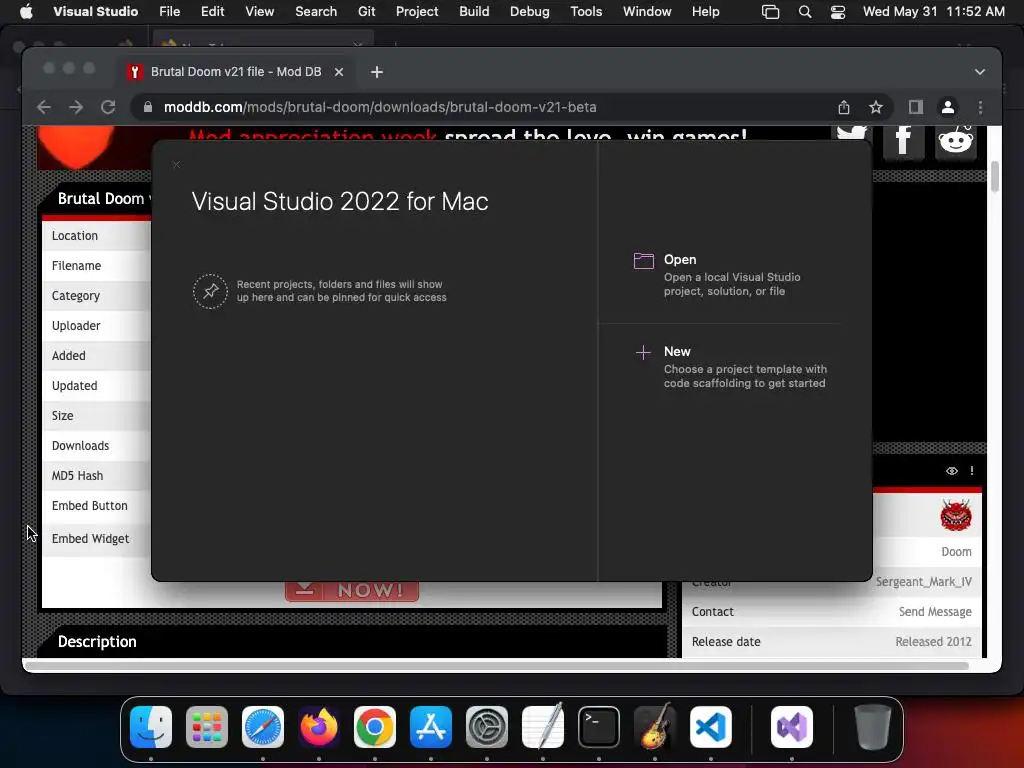1024x768 pixels.
Task: Click the "Visual Studio 2022 for Mac" title
Action: tap(340, 201)
